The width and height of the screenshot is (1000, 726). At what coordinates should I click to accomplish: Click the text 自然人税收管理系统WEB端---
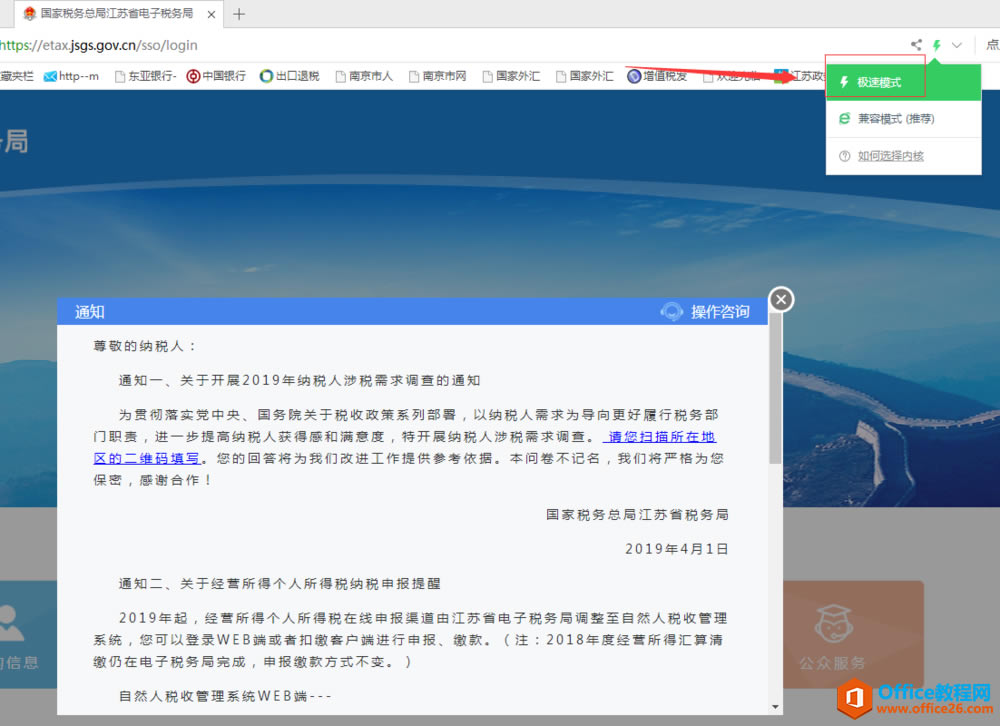point(225,696)
